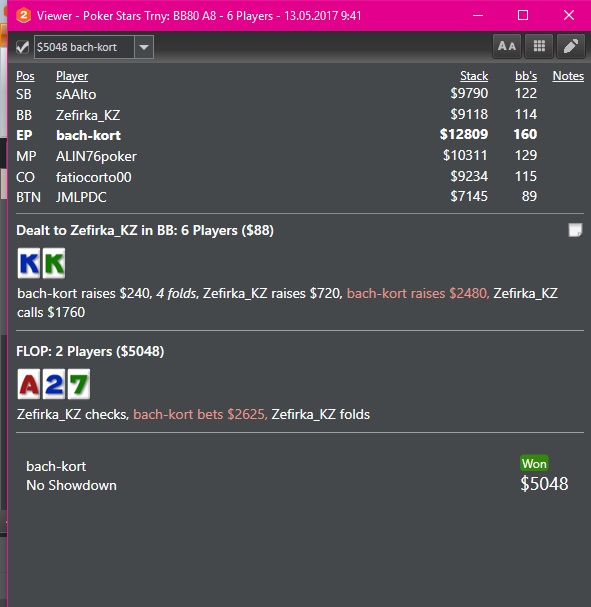This screenshot has width=591, height=607.
Task: Click the orange app icon in title bar
Action: 24,15
